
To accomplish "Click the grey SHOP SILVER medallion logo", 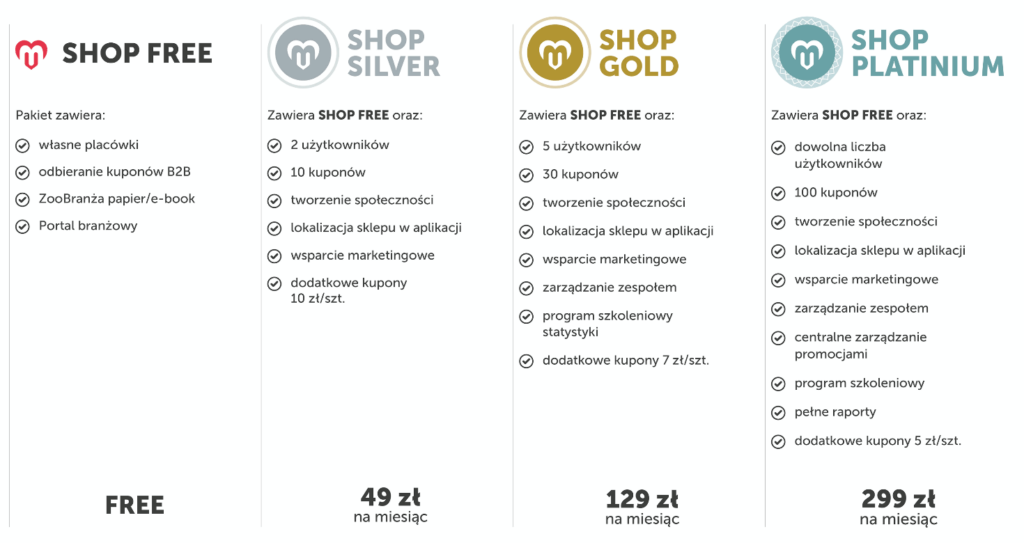I will click(303, 53).
